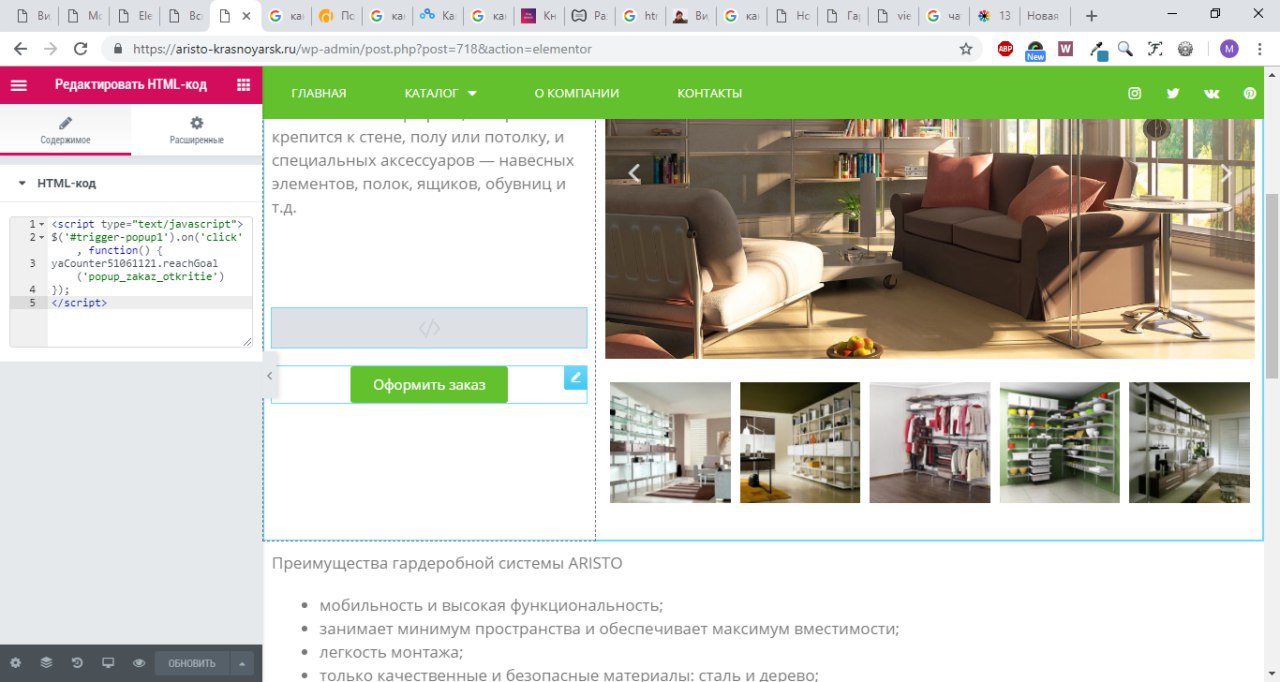The image size is (1280, 682).
Task: Click the heading Преимущества гардеробной системы ARISTO
Action: coord(447,563)
